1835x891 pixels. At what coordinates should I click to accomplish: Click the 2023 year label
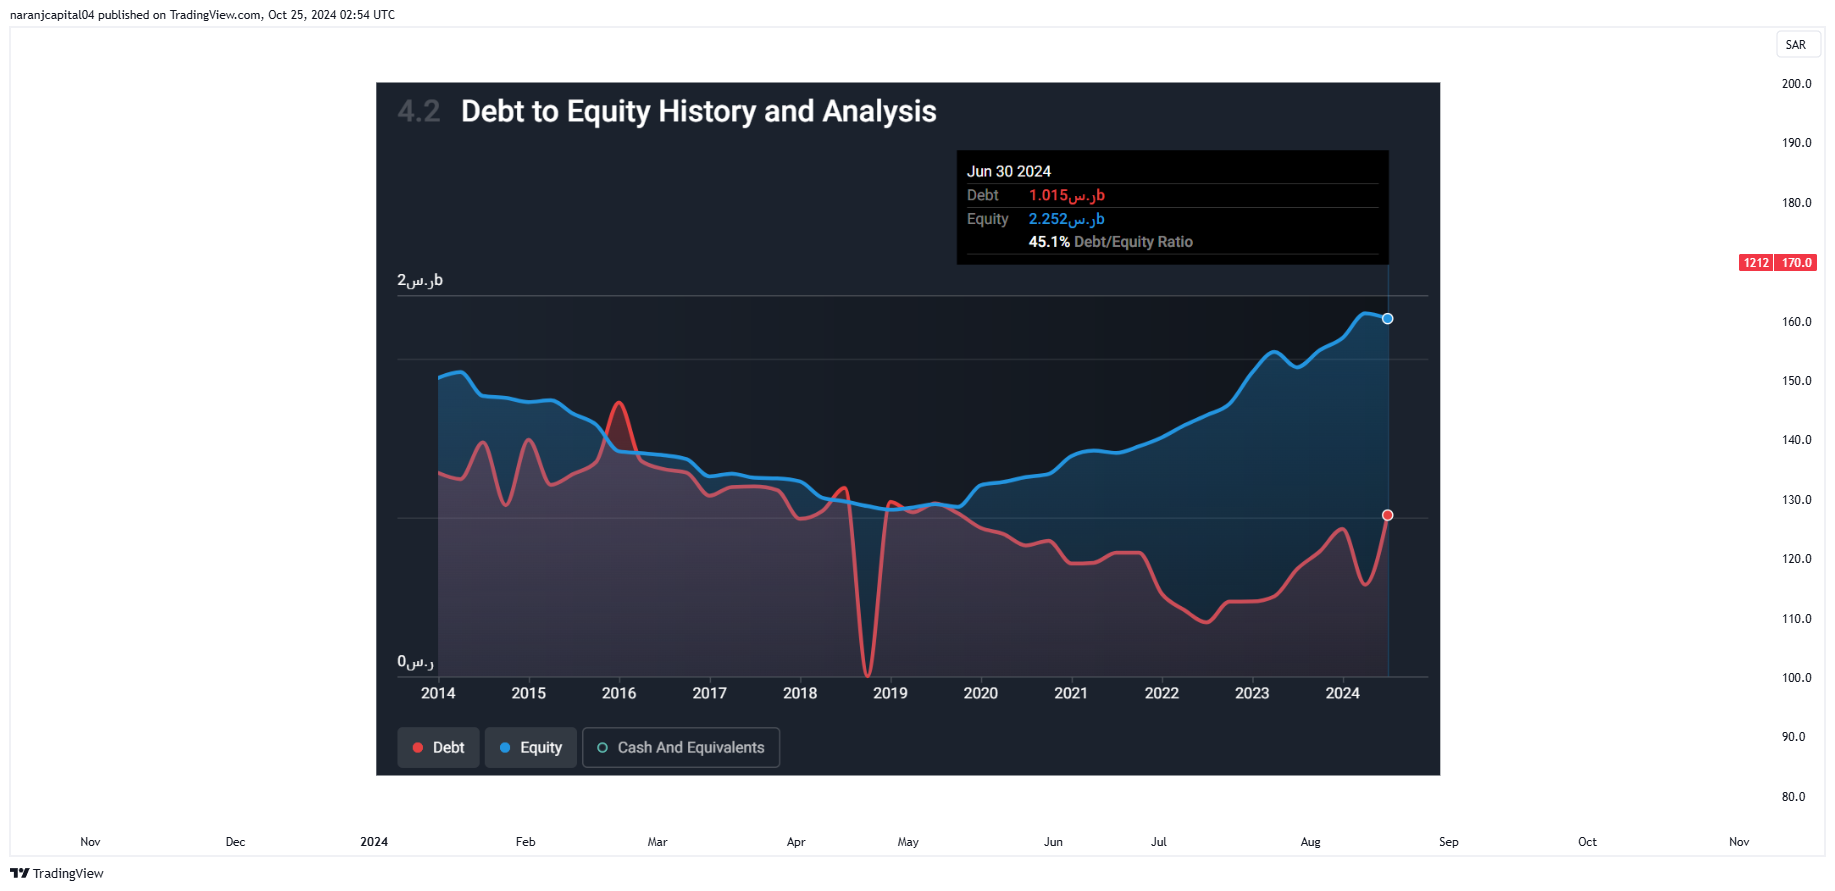point(1252,693)
